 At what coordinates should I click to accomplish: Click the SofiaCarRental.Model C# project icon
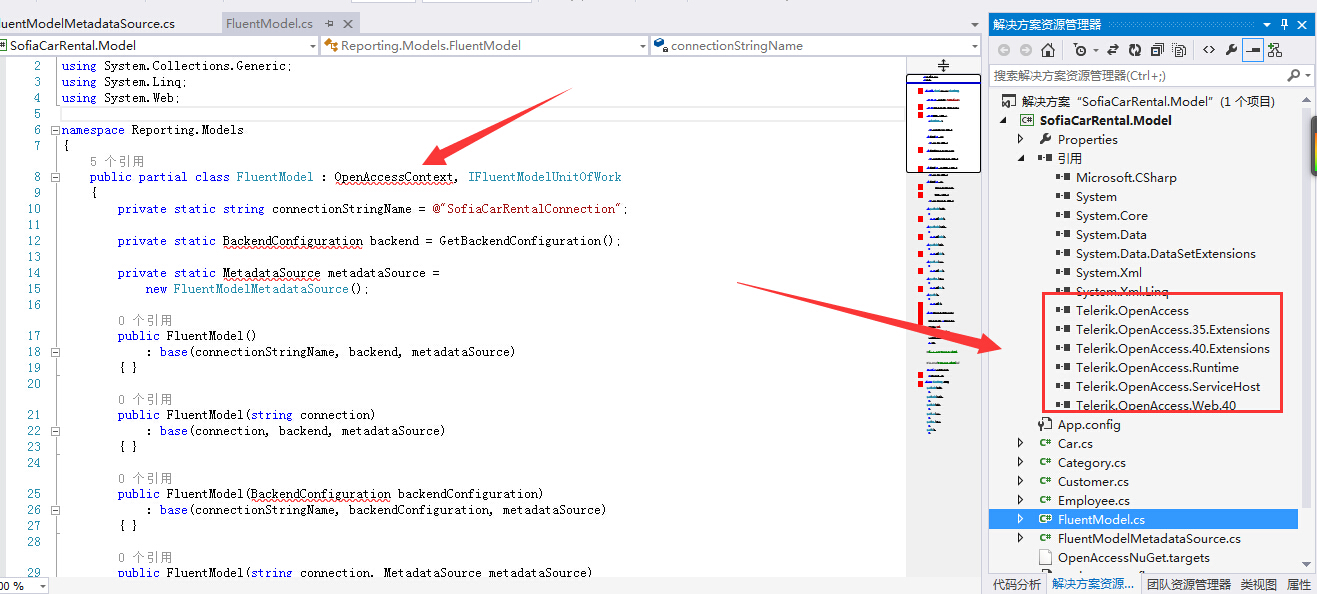coord(1027,120)
